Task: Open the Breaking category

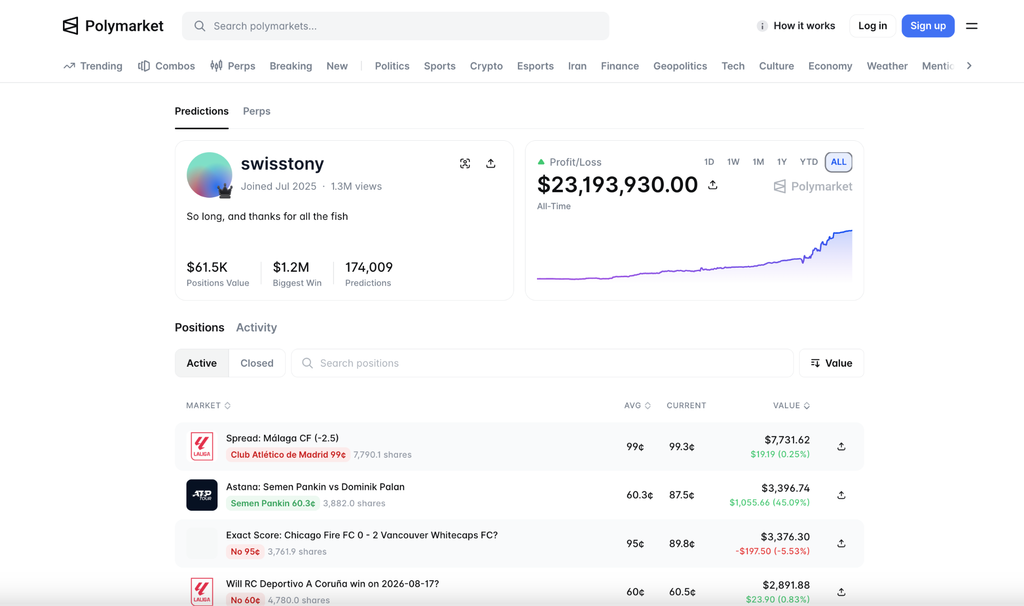Action: [x=291, y=66]
